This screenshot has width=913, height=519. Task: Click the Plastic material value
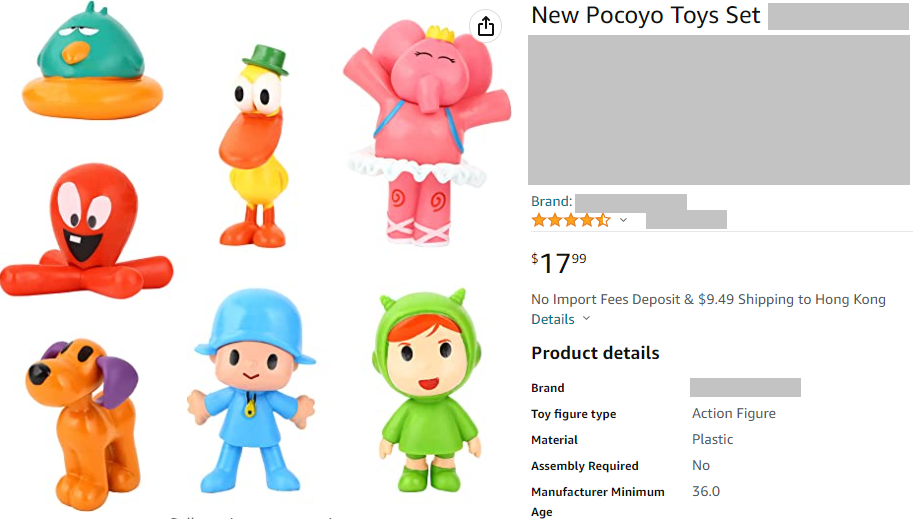point(712,439)
